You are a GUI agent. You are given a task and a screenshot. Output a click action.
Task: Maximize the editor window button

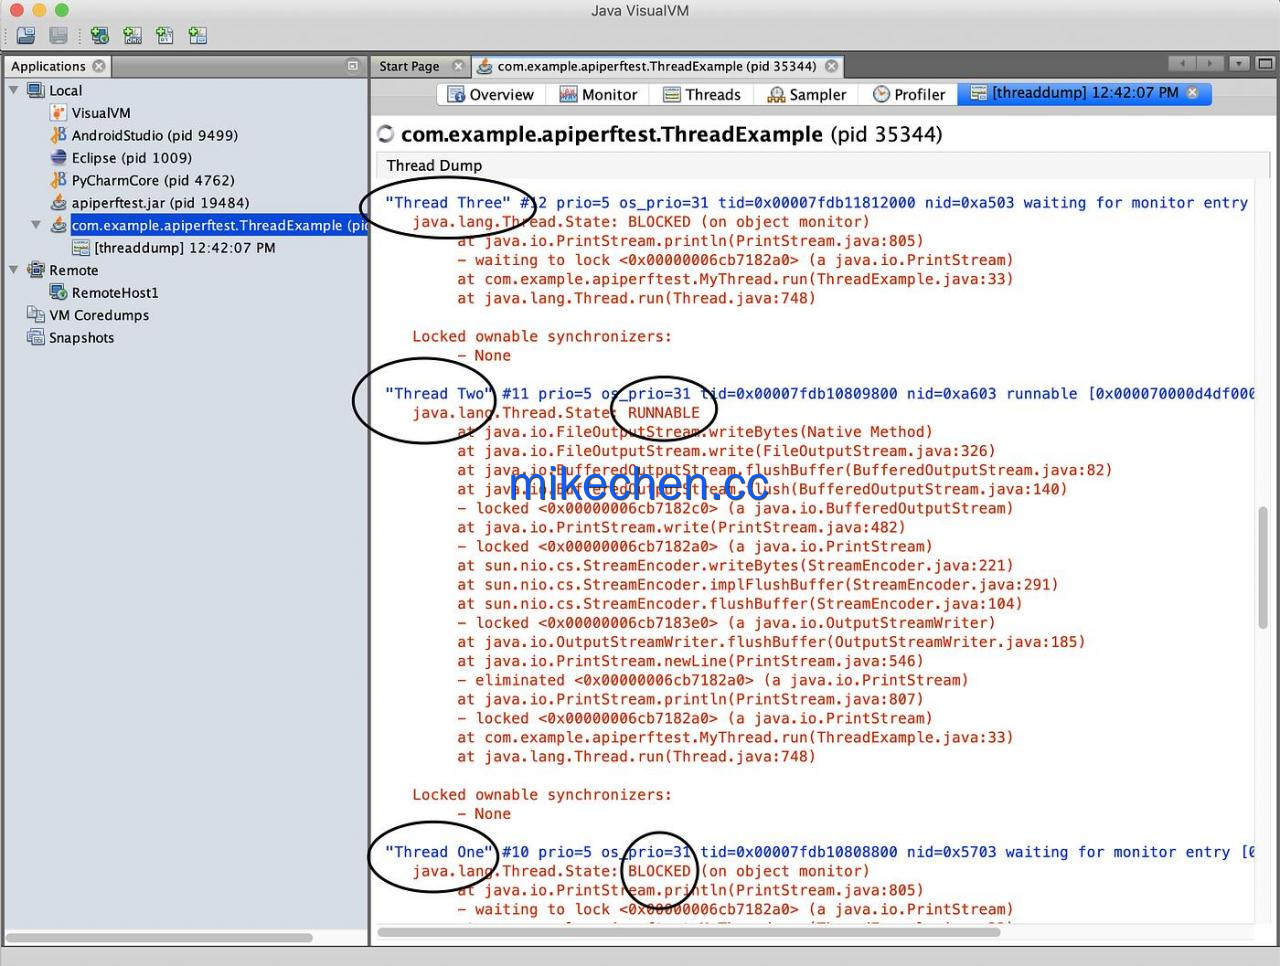pos(1265,64)
